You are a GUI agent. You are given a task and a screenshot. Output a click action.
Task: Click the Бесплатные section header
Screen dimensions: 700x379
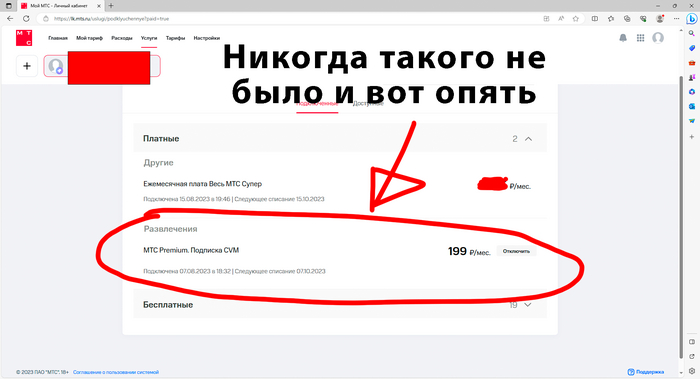(340, 305)
